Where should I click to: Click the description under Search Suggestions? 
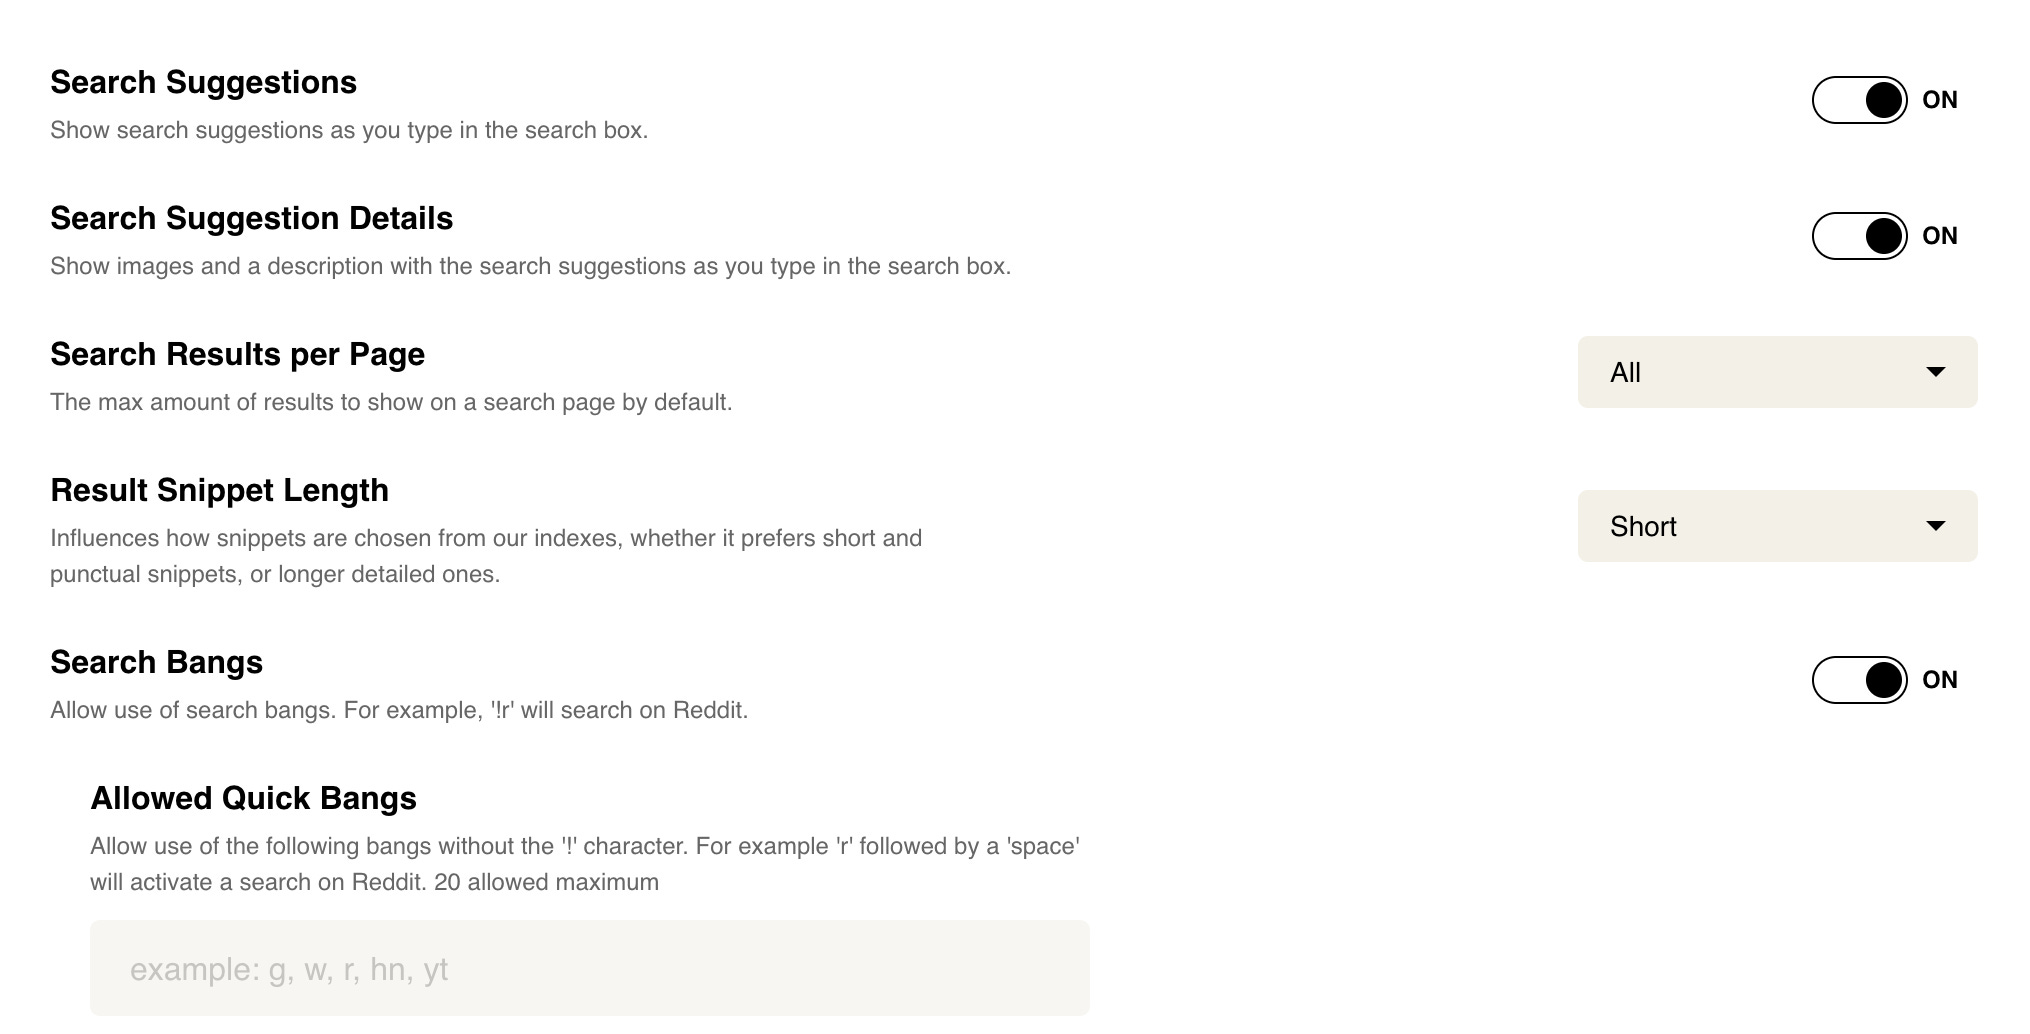pos(349,130)
